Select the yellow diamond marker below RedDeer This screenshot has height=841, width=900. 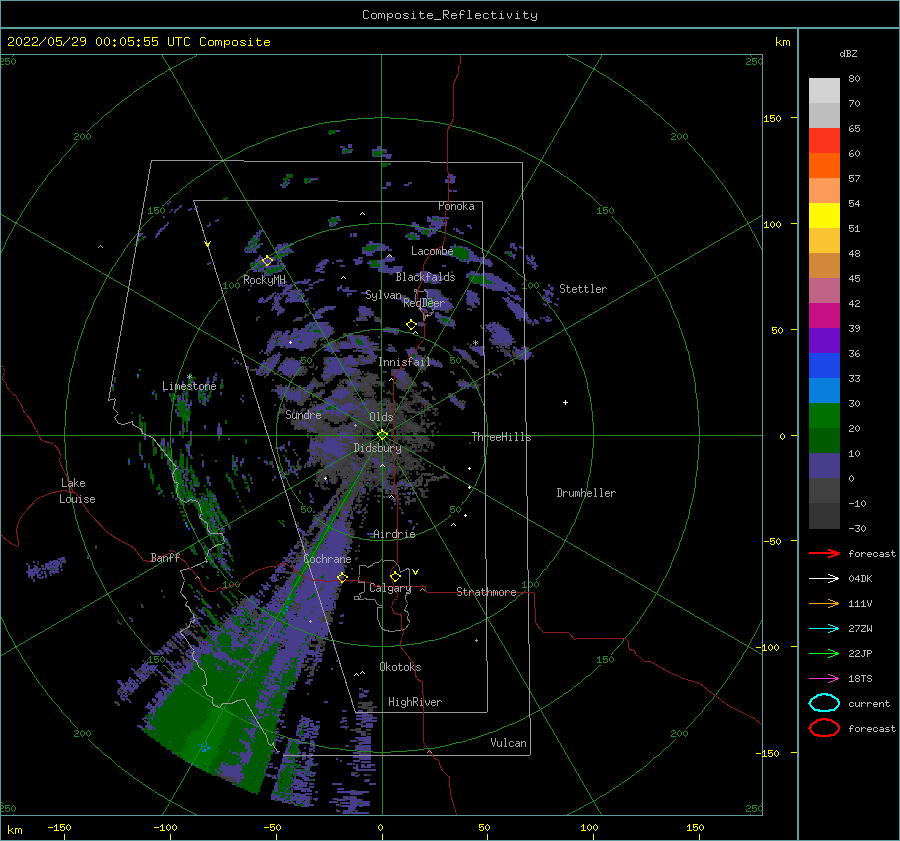[411, 325]
